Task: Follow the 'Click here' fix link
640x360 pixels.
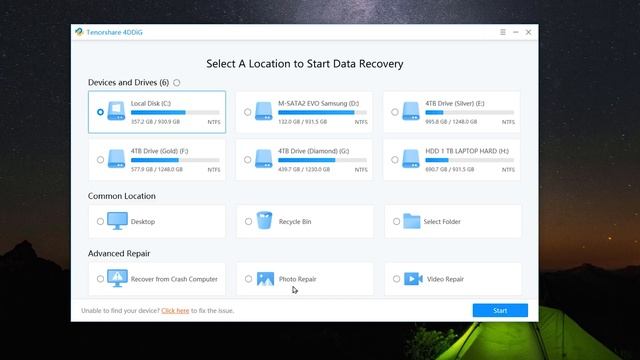Action: 175,311
